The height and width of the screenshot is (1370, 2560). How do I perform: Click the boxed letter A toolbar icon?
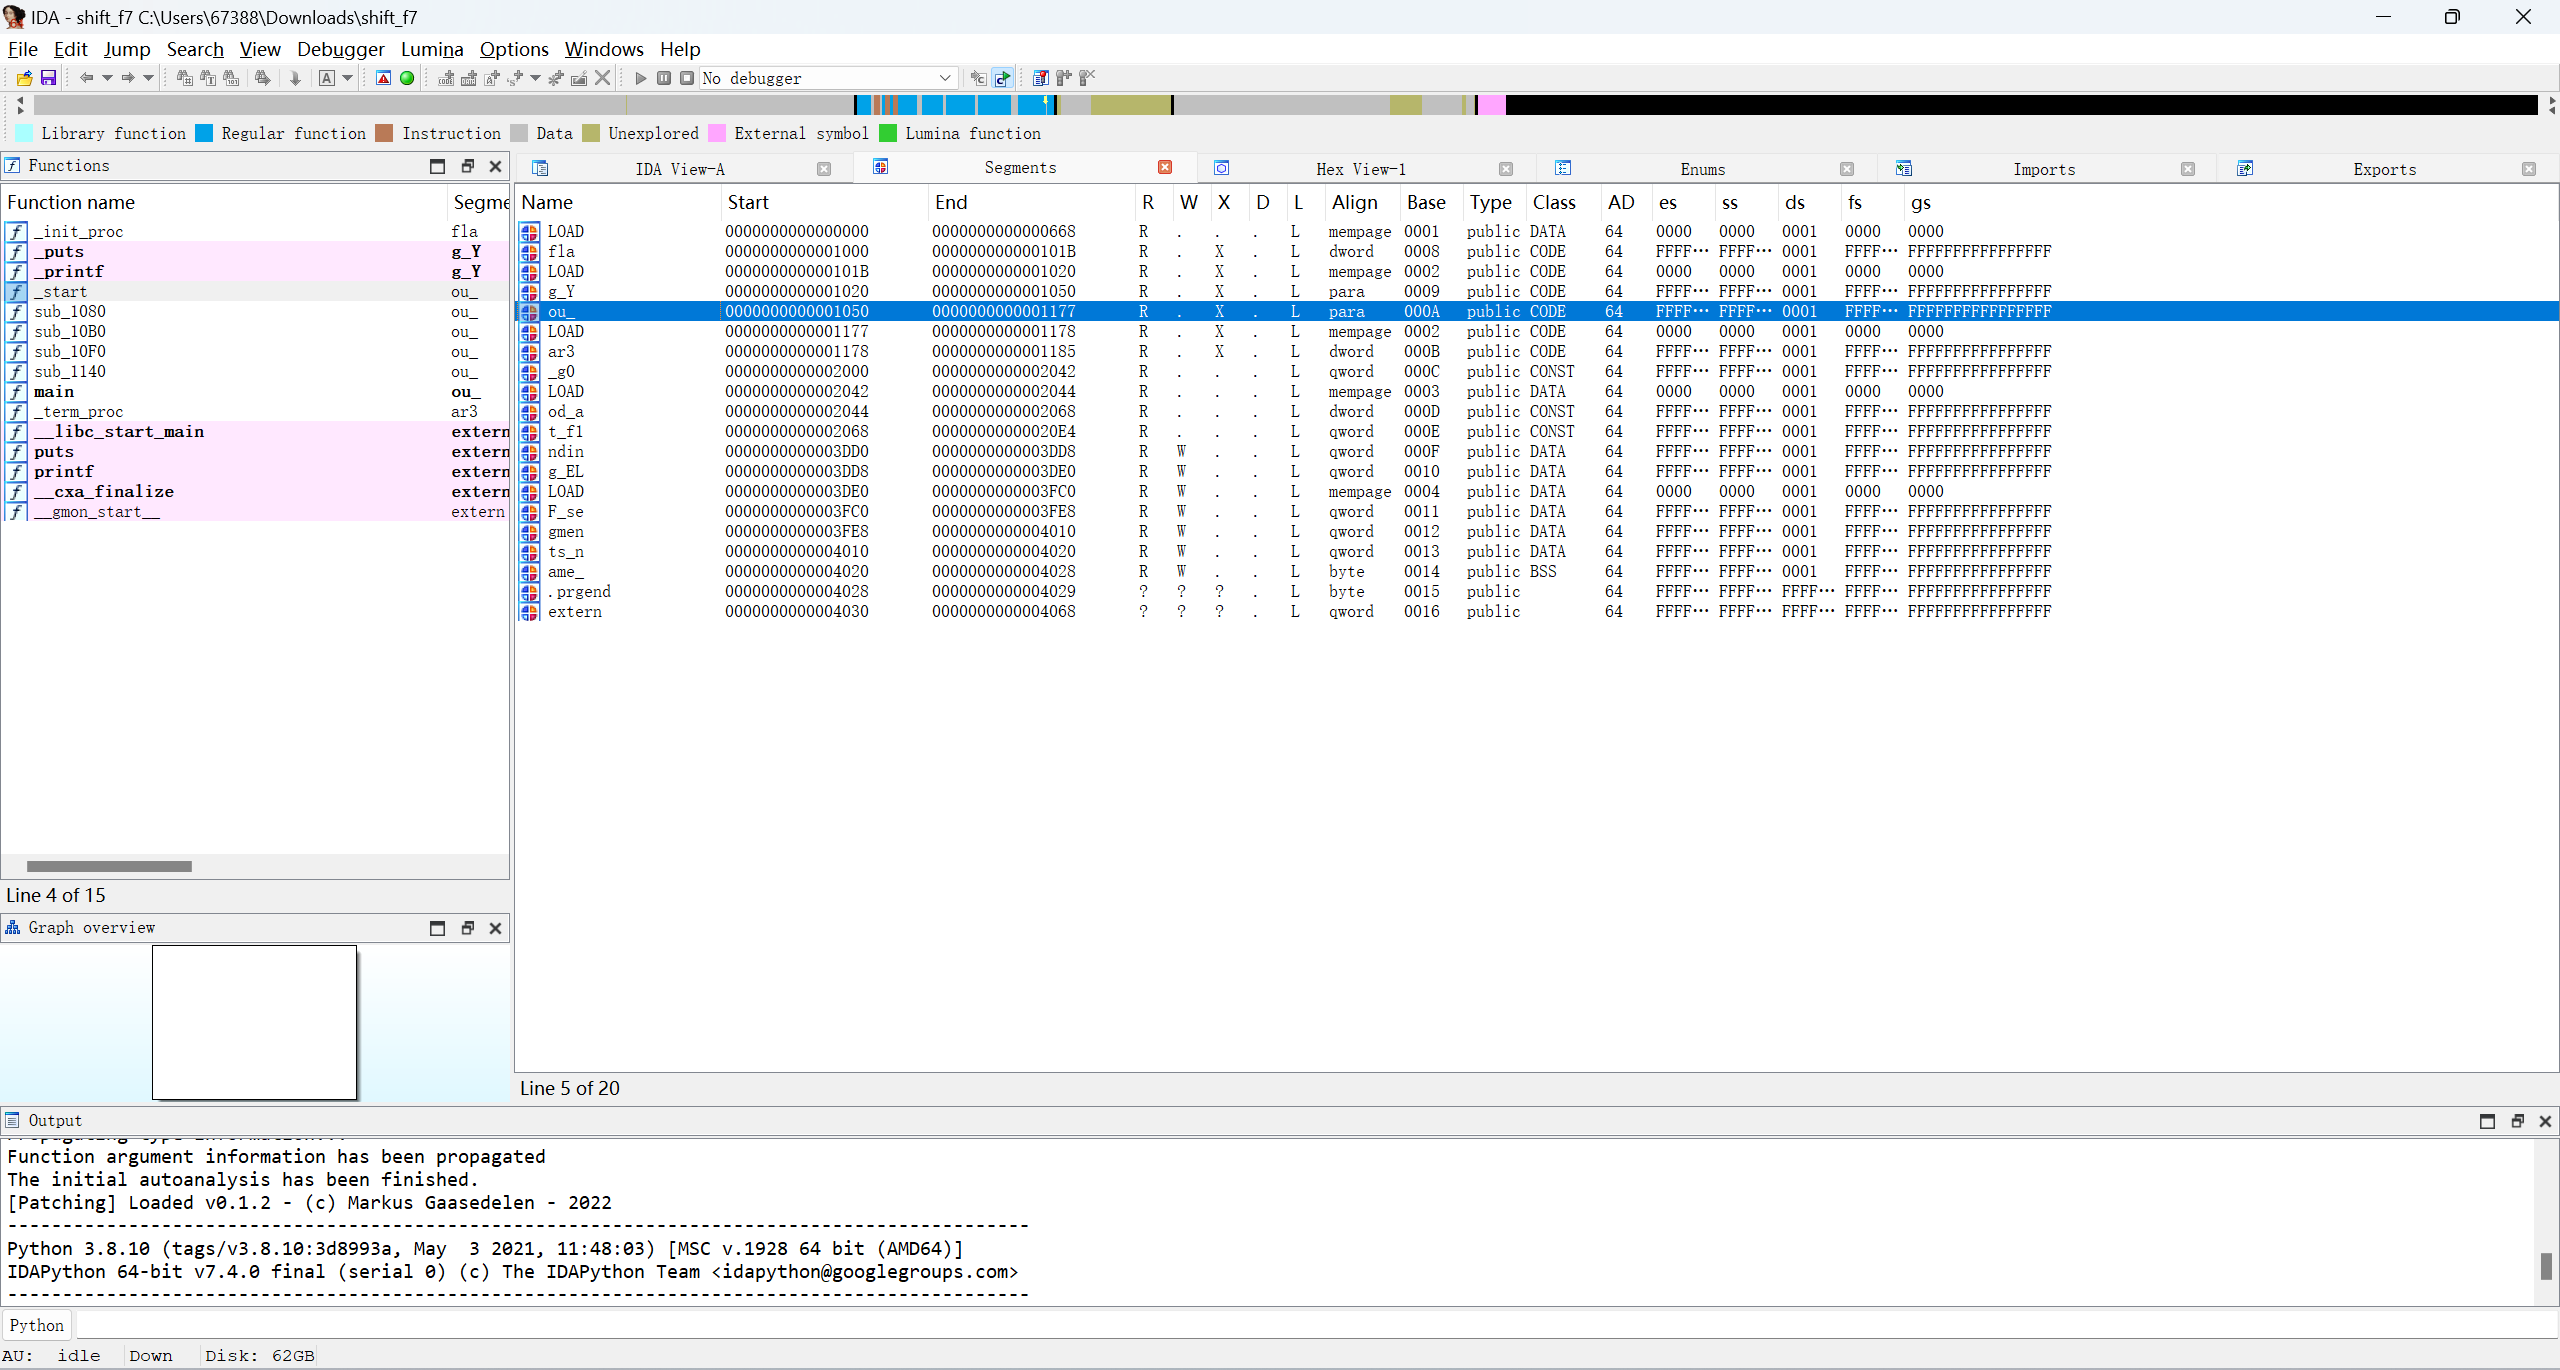point(327,78)
